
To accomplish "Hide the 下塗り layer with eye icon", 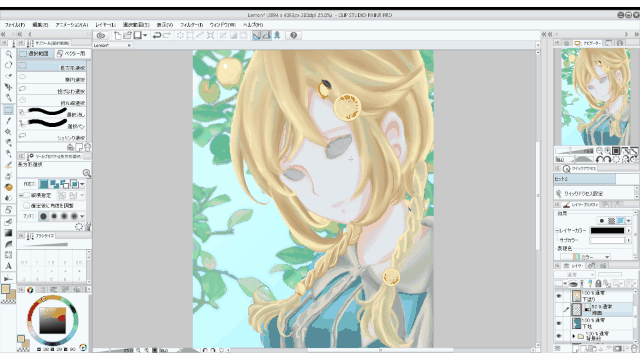I will 559,296.
